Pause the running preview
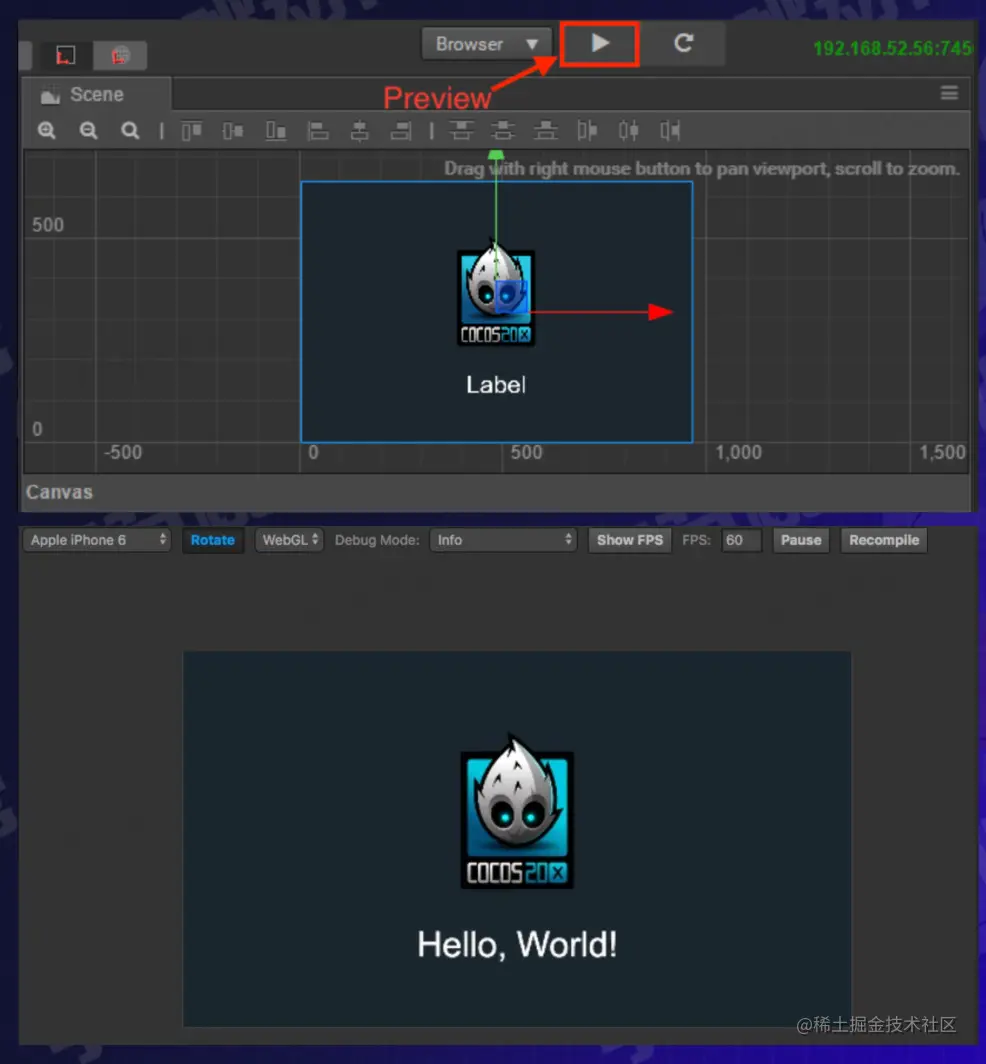The height and width of the screenshot is (1064, 986). point(800,540)
